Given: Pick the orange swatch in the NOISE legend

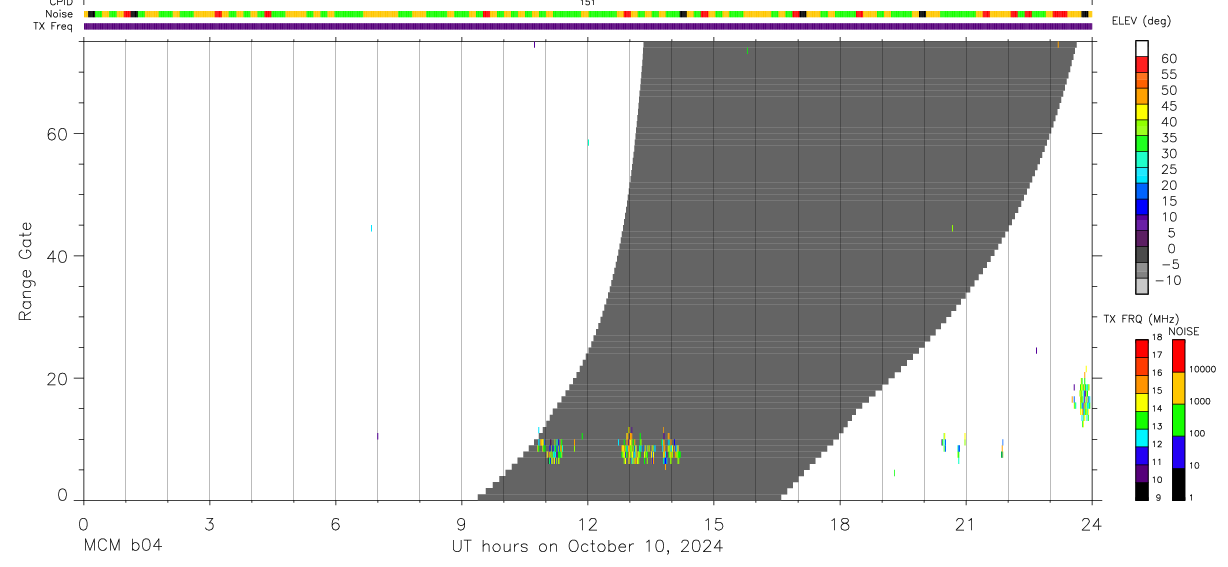Looking at the screenshot, I should [x=1178, y=387].
